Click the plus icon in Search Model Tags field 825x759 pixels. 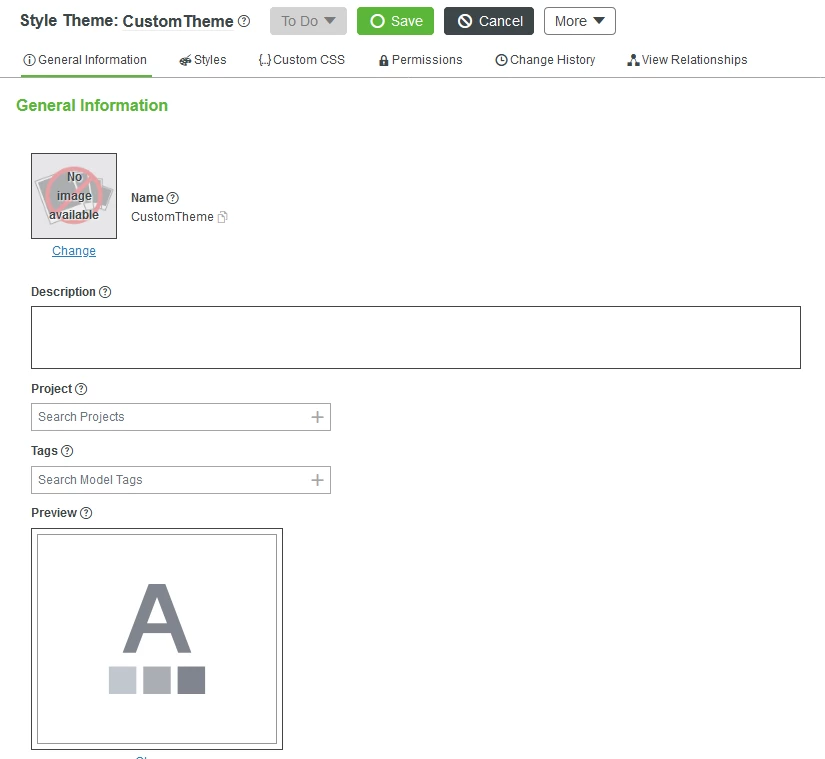[x=318, y=480]
